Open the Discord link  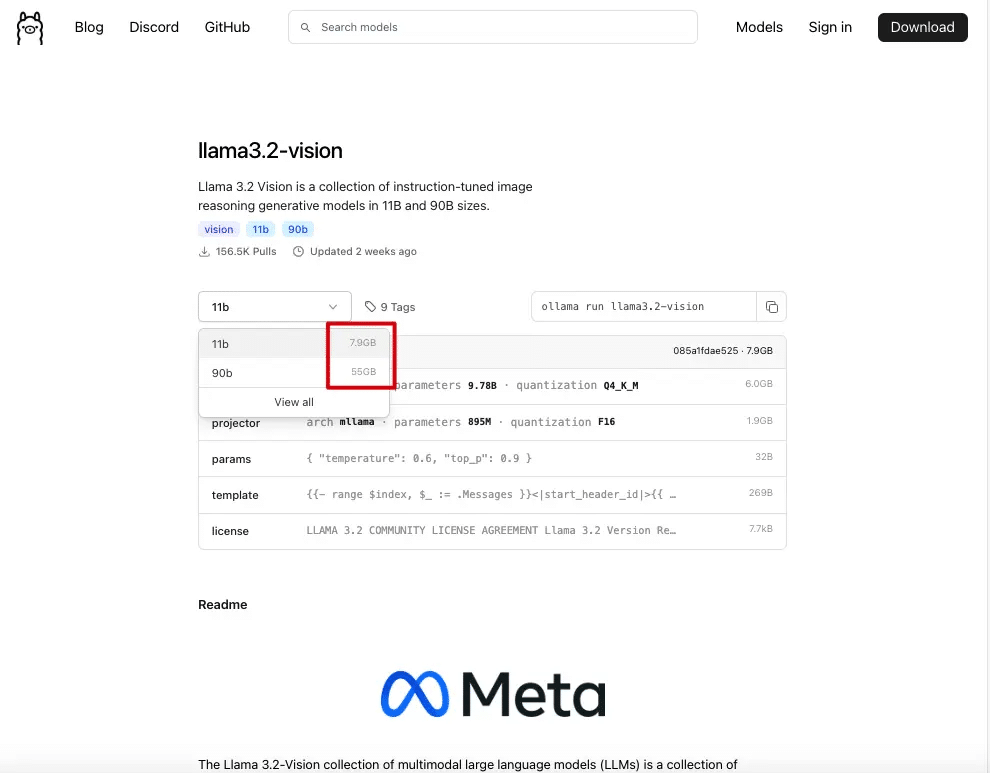(154, 27)
